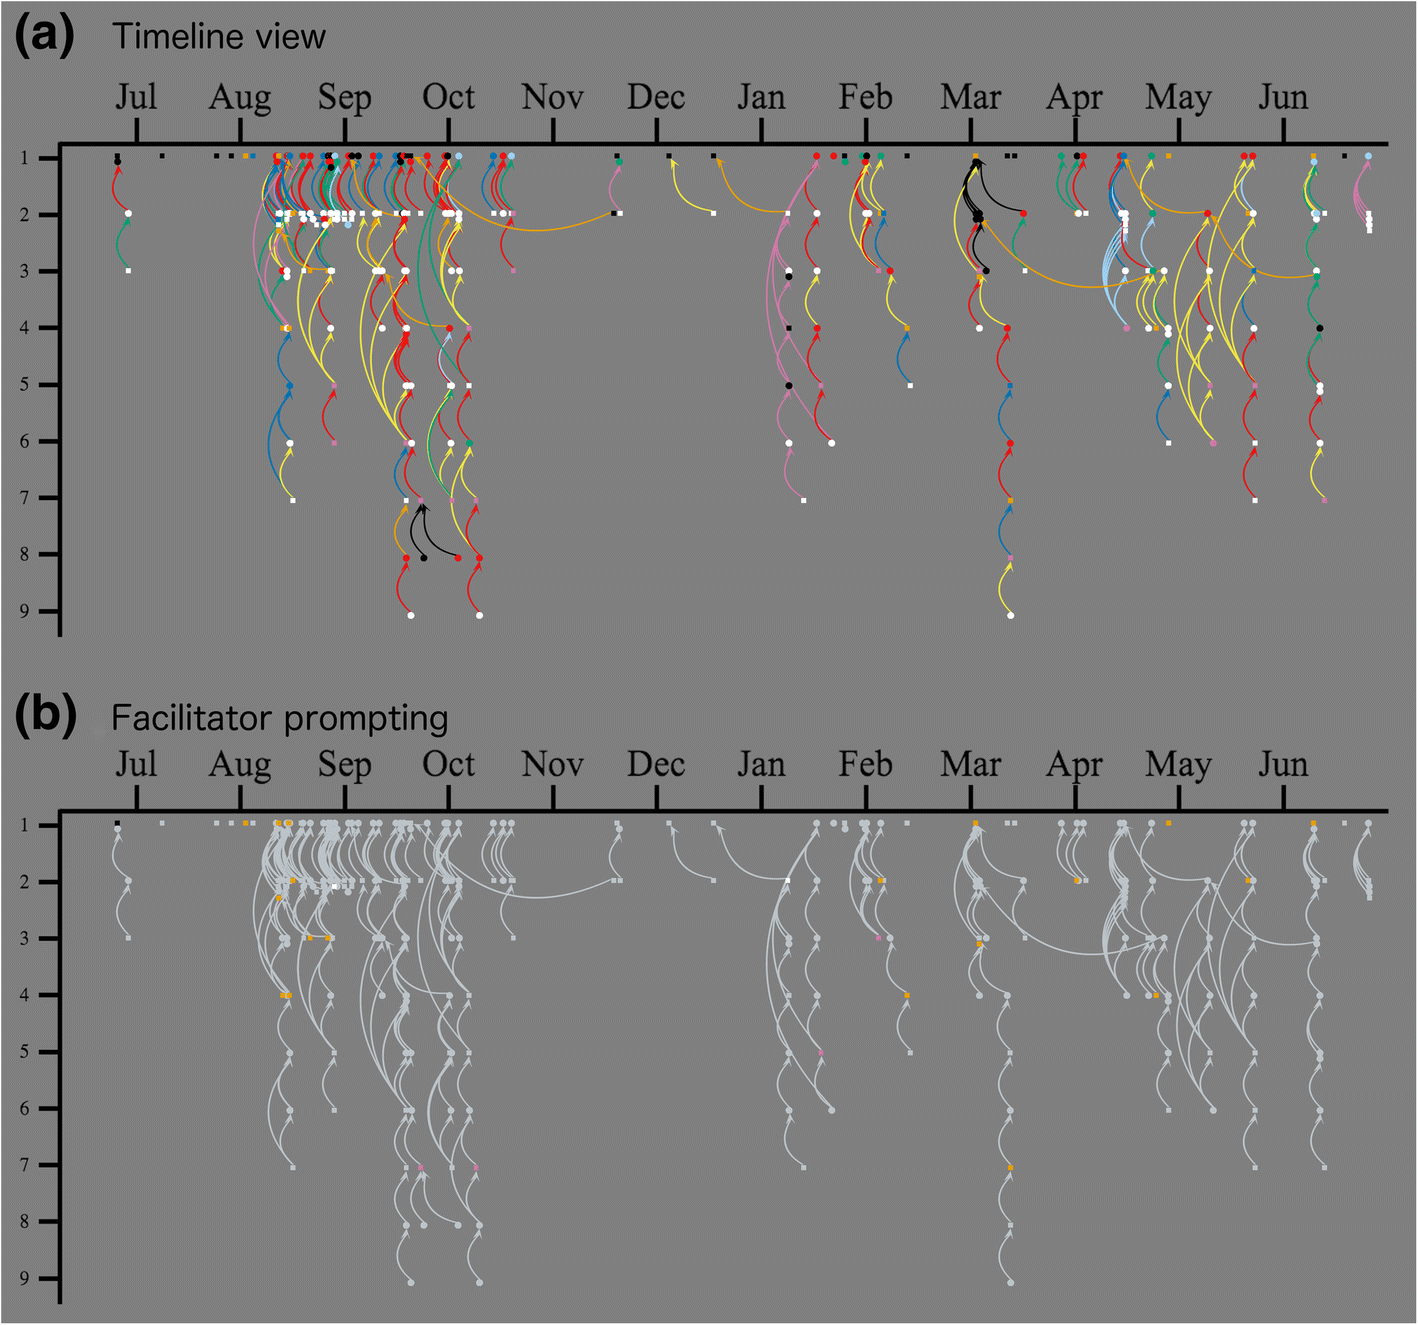The height and width of the screenshot is (1325, 1418).
Task: Select Mar on the Timeline view axis
Action: coord(970,97)
